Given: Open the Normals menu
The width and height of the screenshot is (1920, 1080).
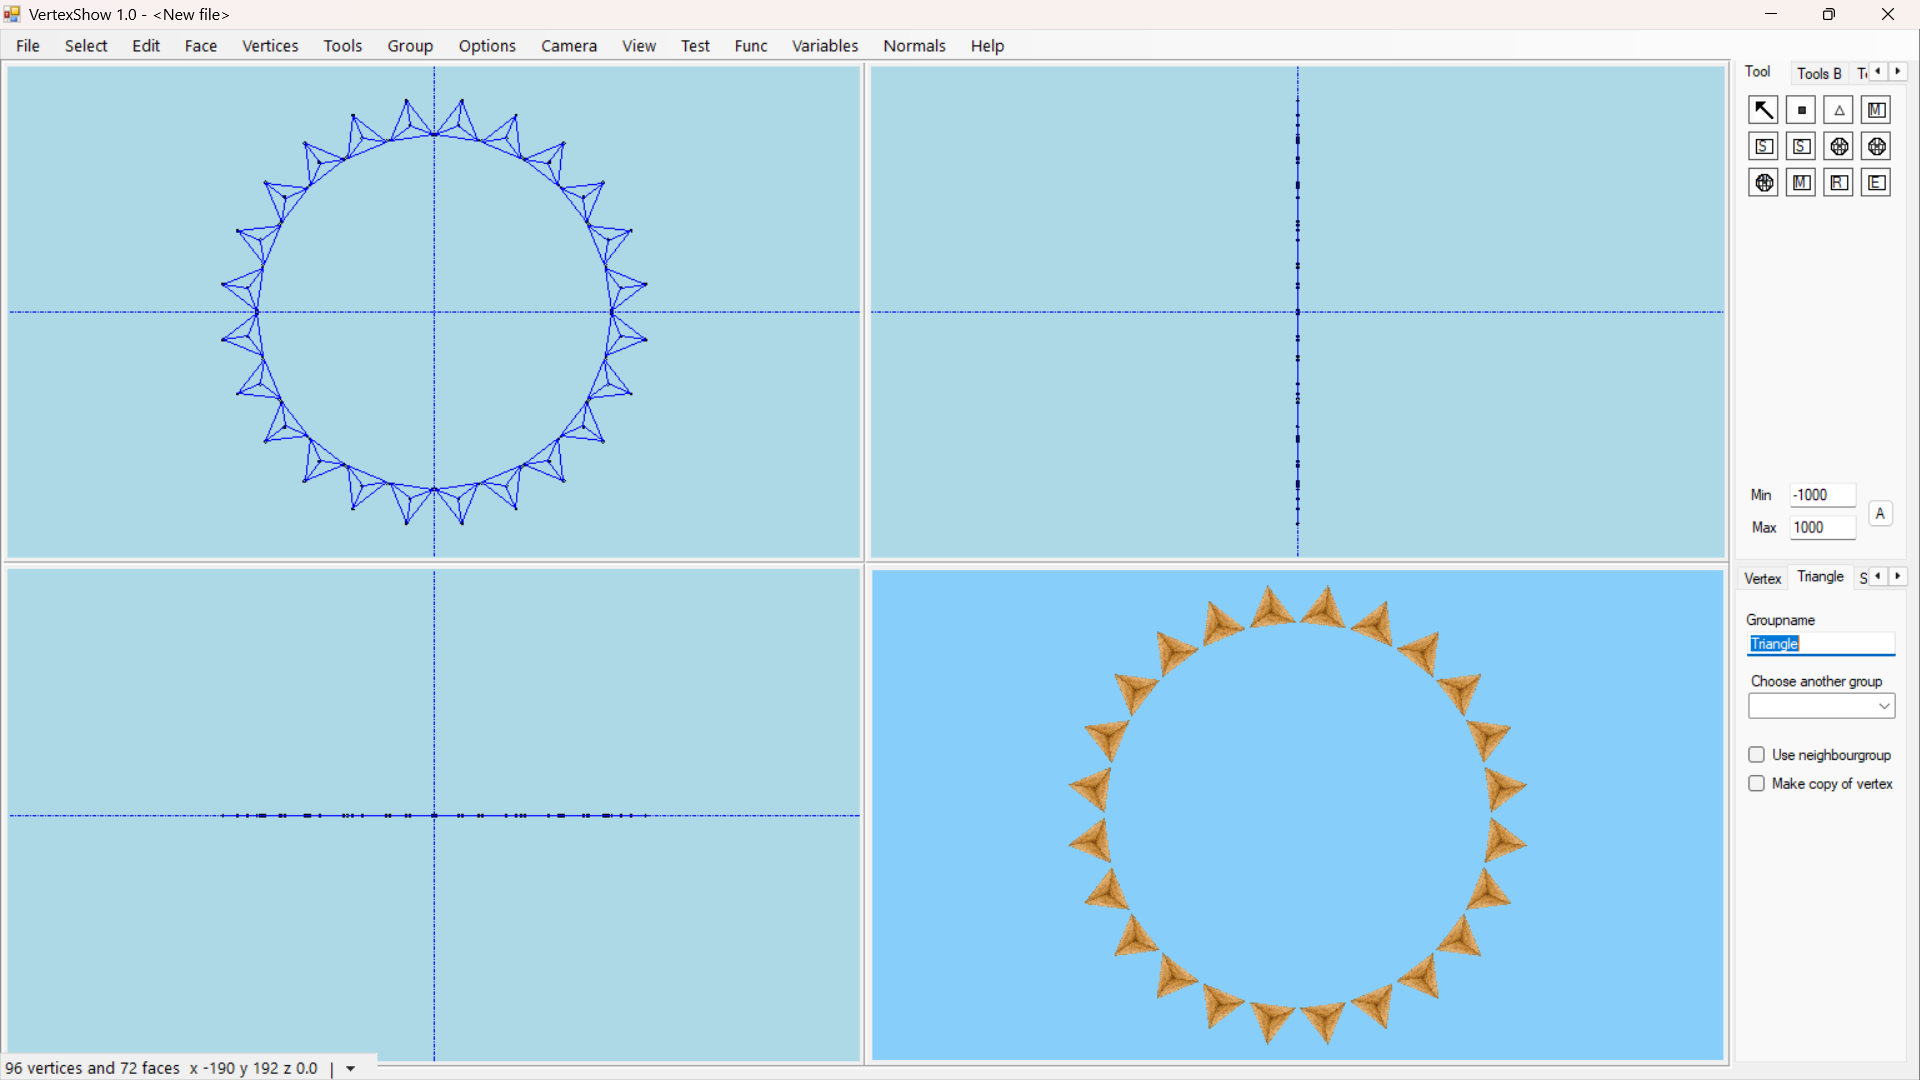Looking at the screenshot, I should (914, 46).
